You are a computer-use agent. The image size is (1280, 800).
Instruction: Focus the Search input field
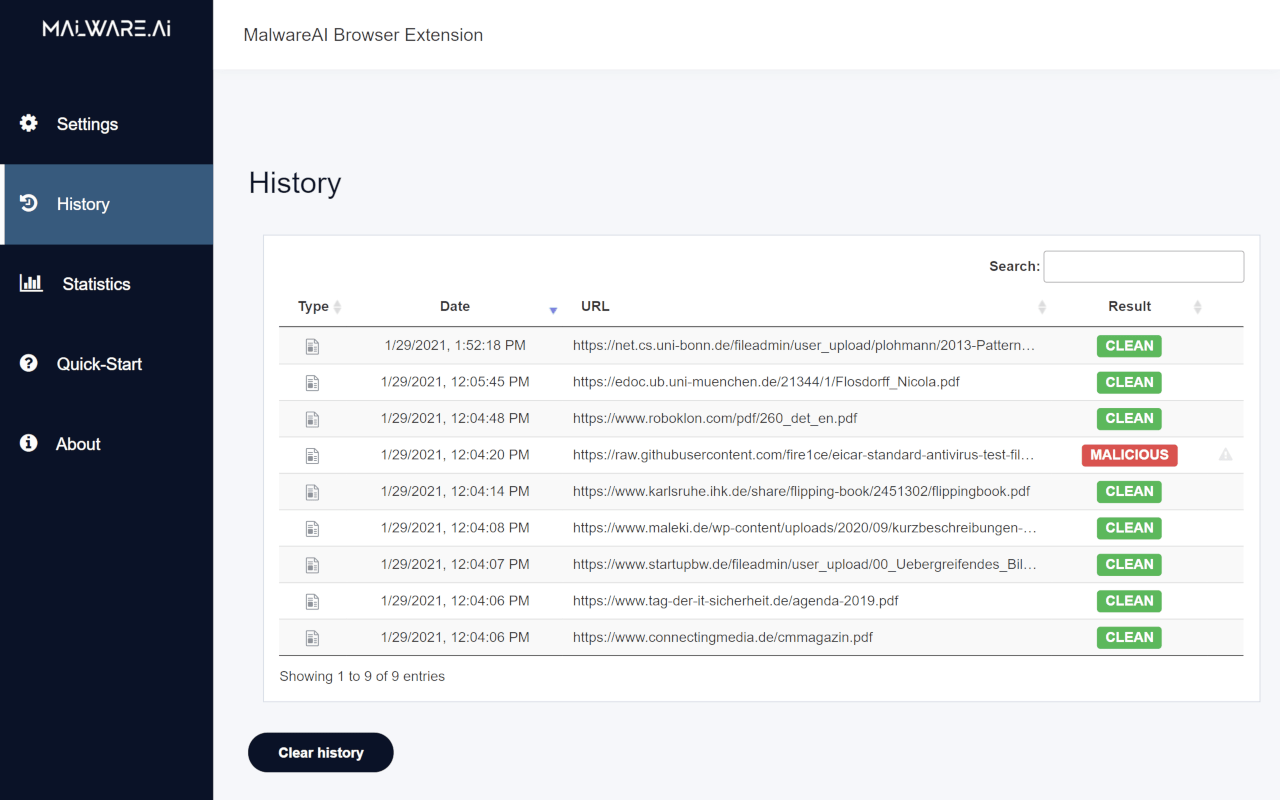pyautogui.click(x=1144, y=266)
